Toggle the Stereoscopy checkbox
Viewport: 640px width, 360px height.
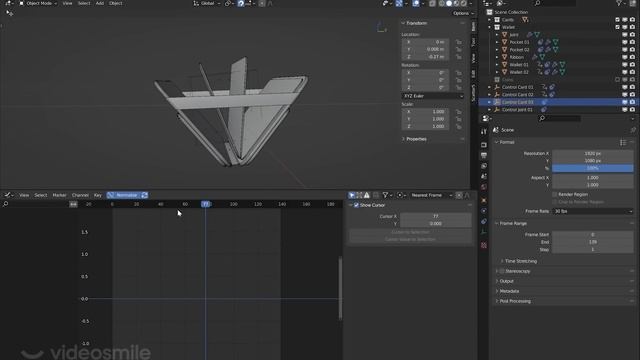(x=502, y=271)
